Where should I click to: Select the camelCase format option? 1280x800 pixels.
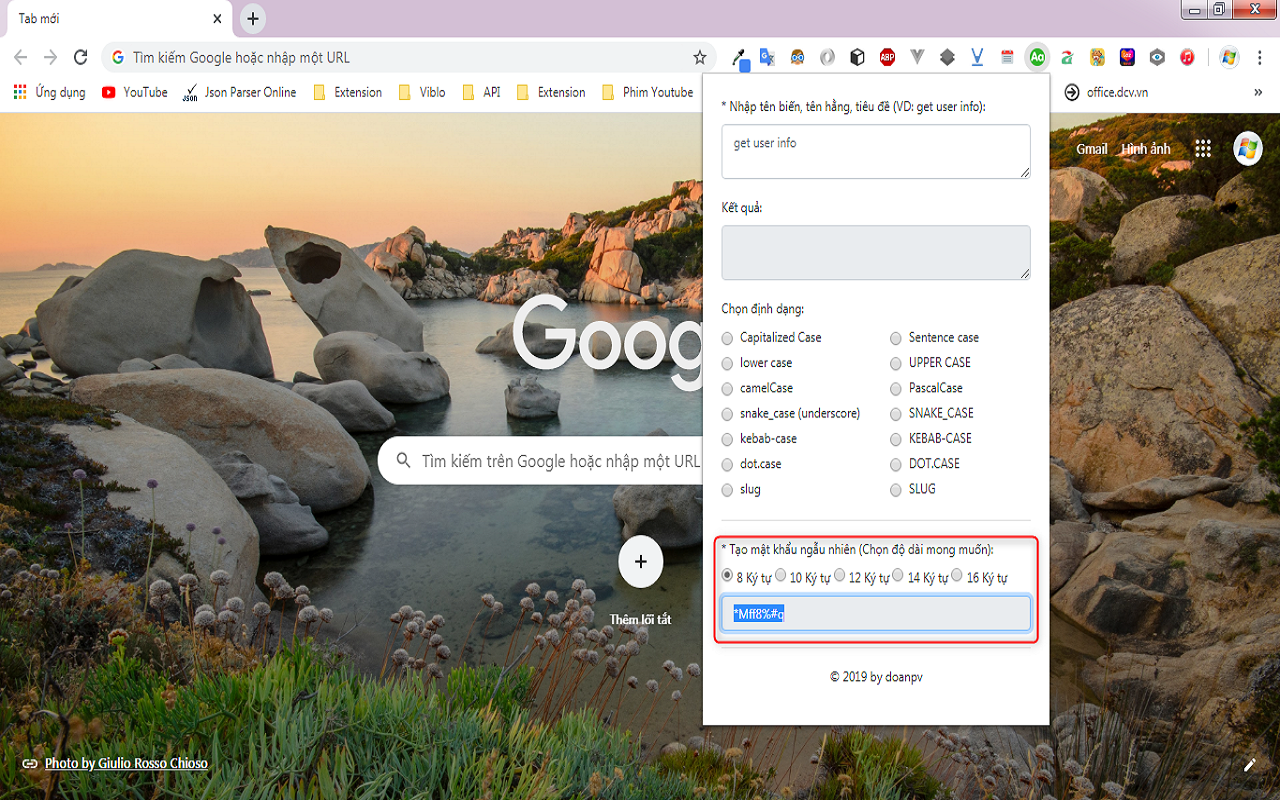(x=728, y=388)
